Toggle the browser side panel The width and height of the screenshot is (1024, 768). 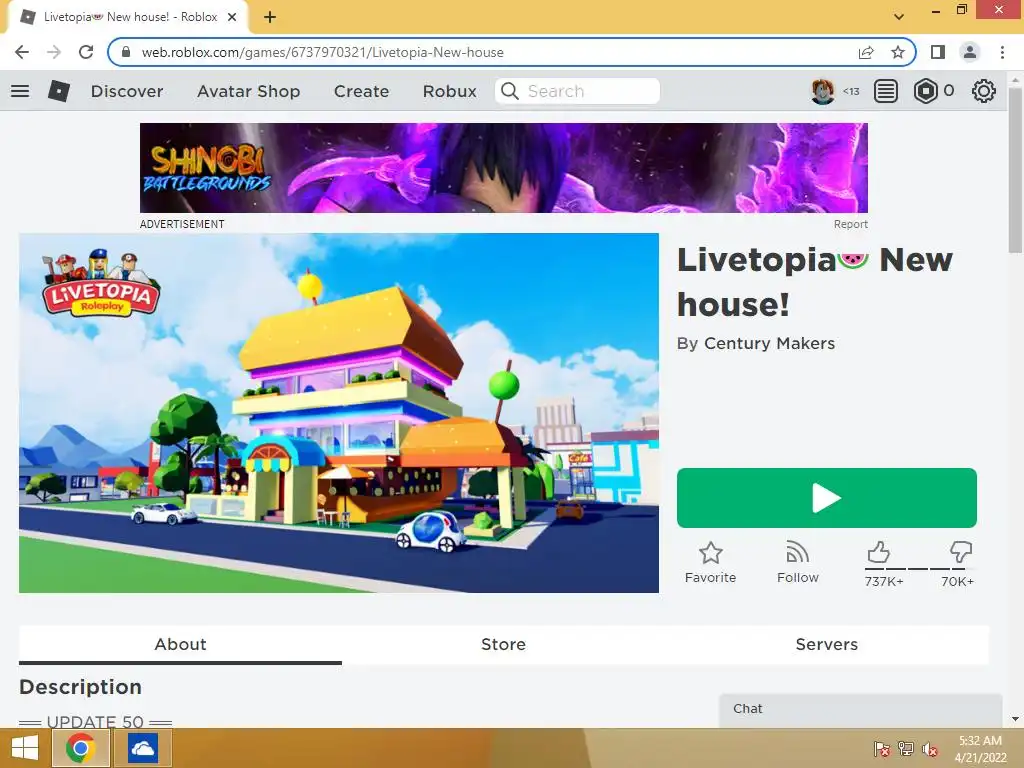pos(938,52)
